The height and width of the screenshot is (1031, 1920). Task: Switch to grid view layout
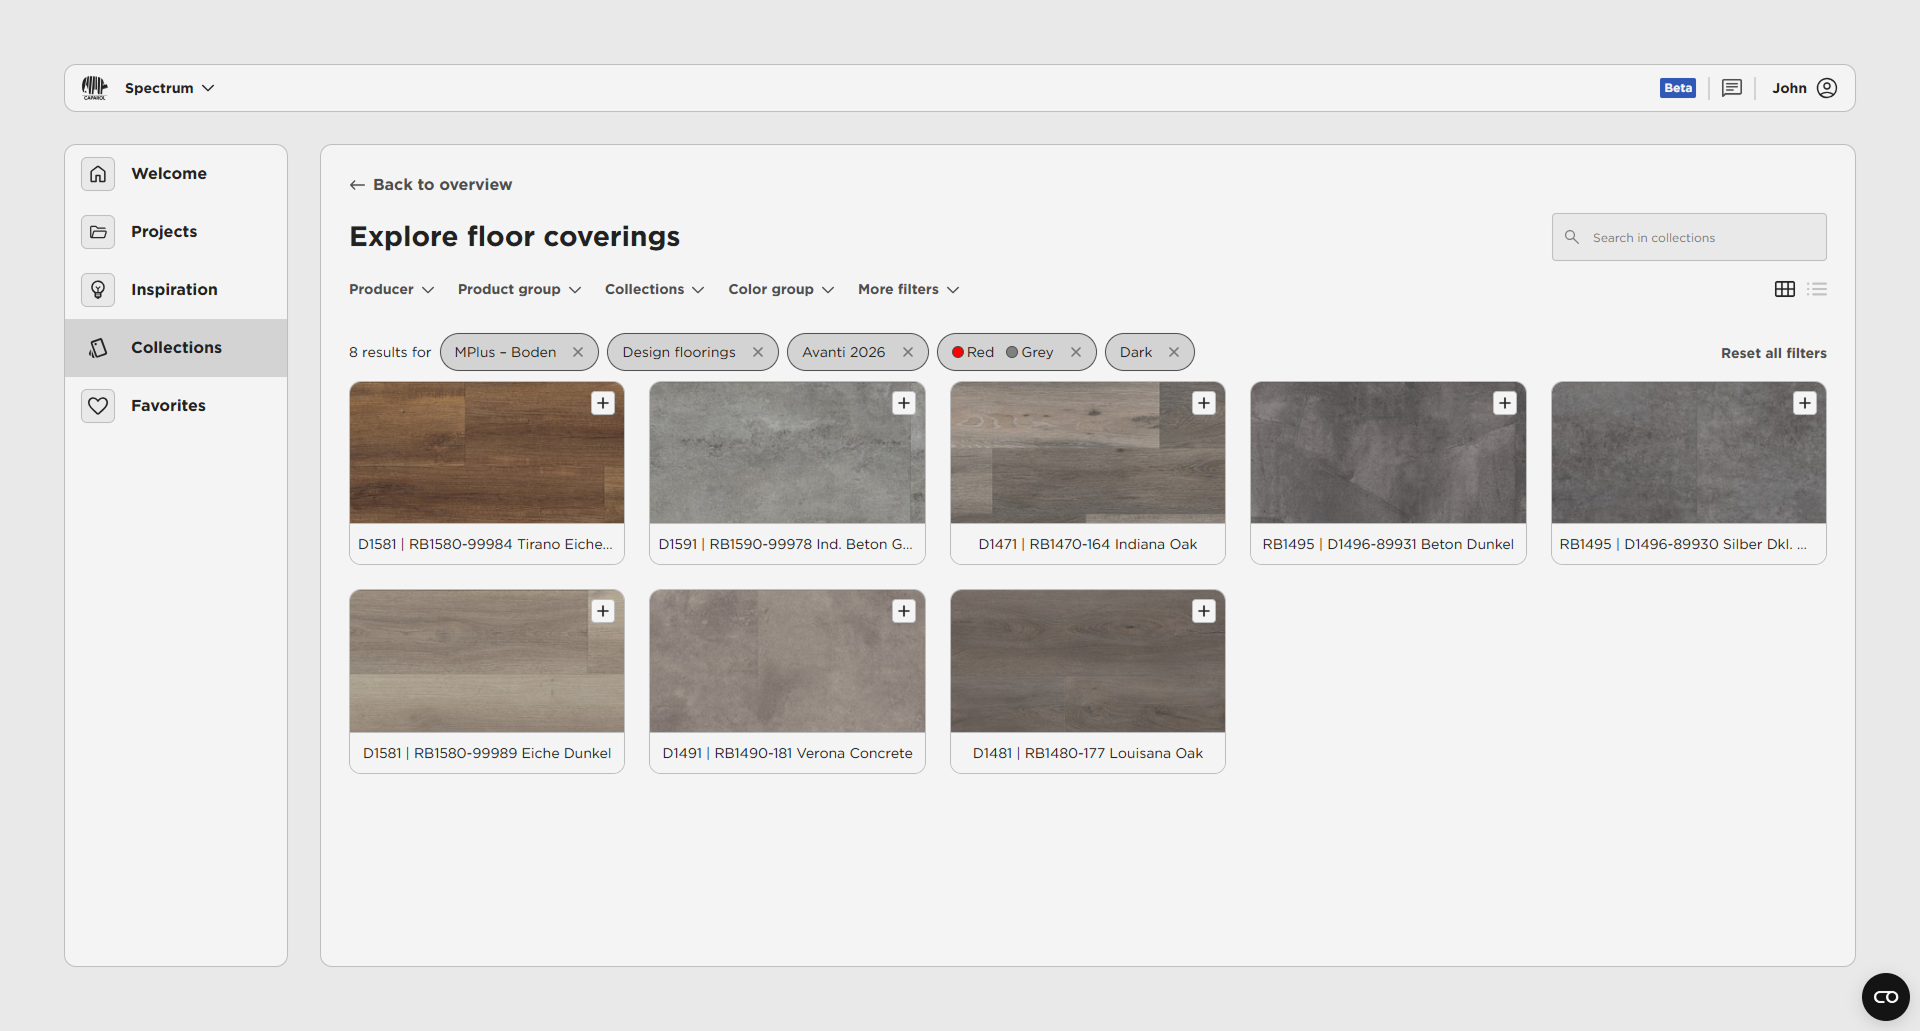[1784, 289]
